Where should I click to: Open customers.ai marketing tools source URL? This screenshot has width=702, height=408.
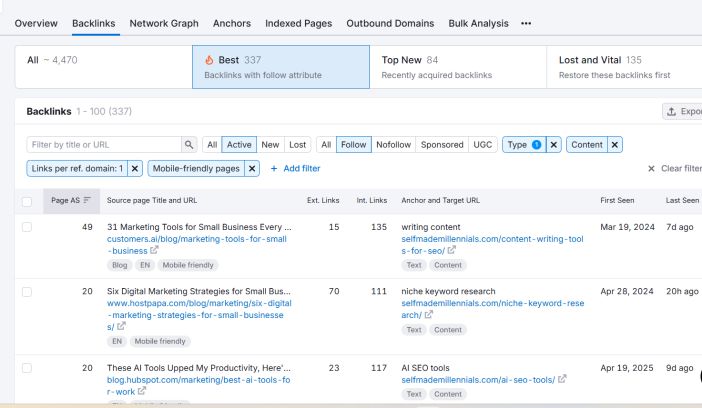coord(197,245)
